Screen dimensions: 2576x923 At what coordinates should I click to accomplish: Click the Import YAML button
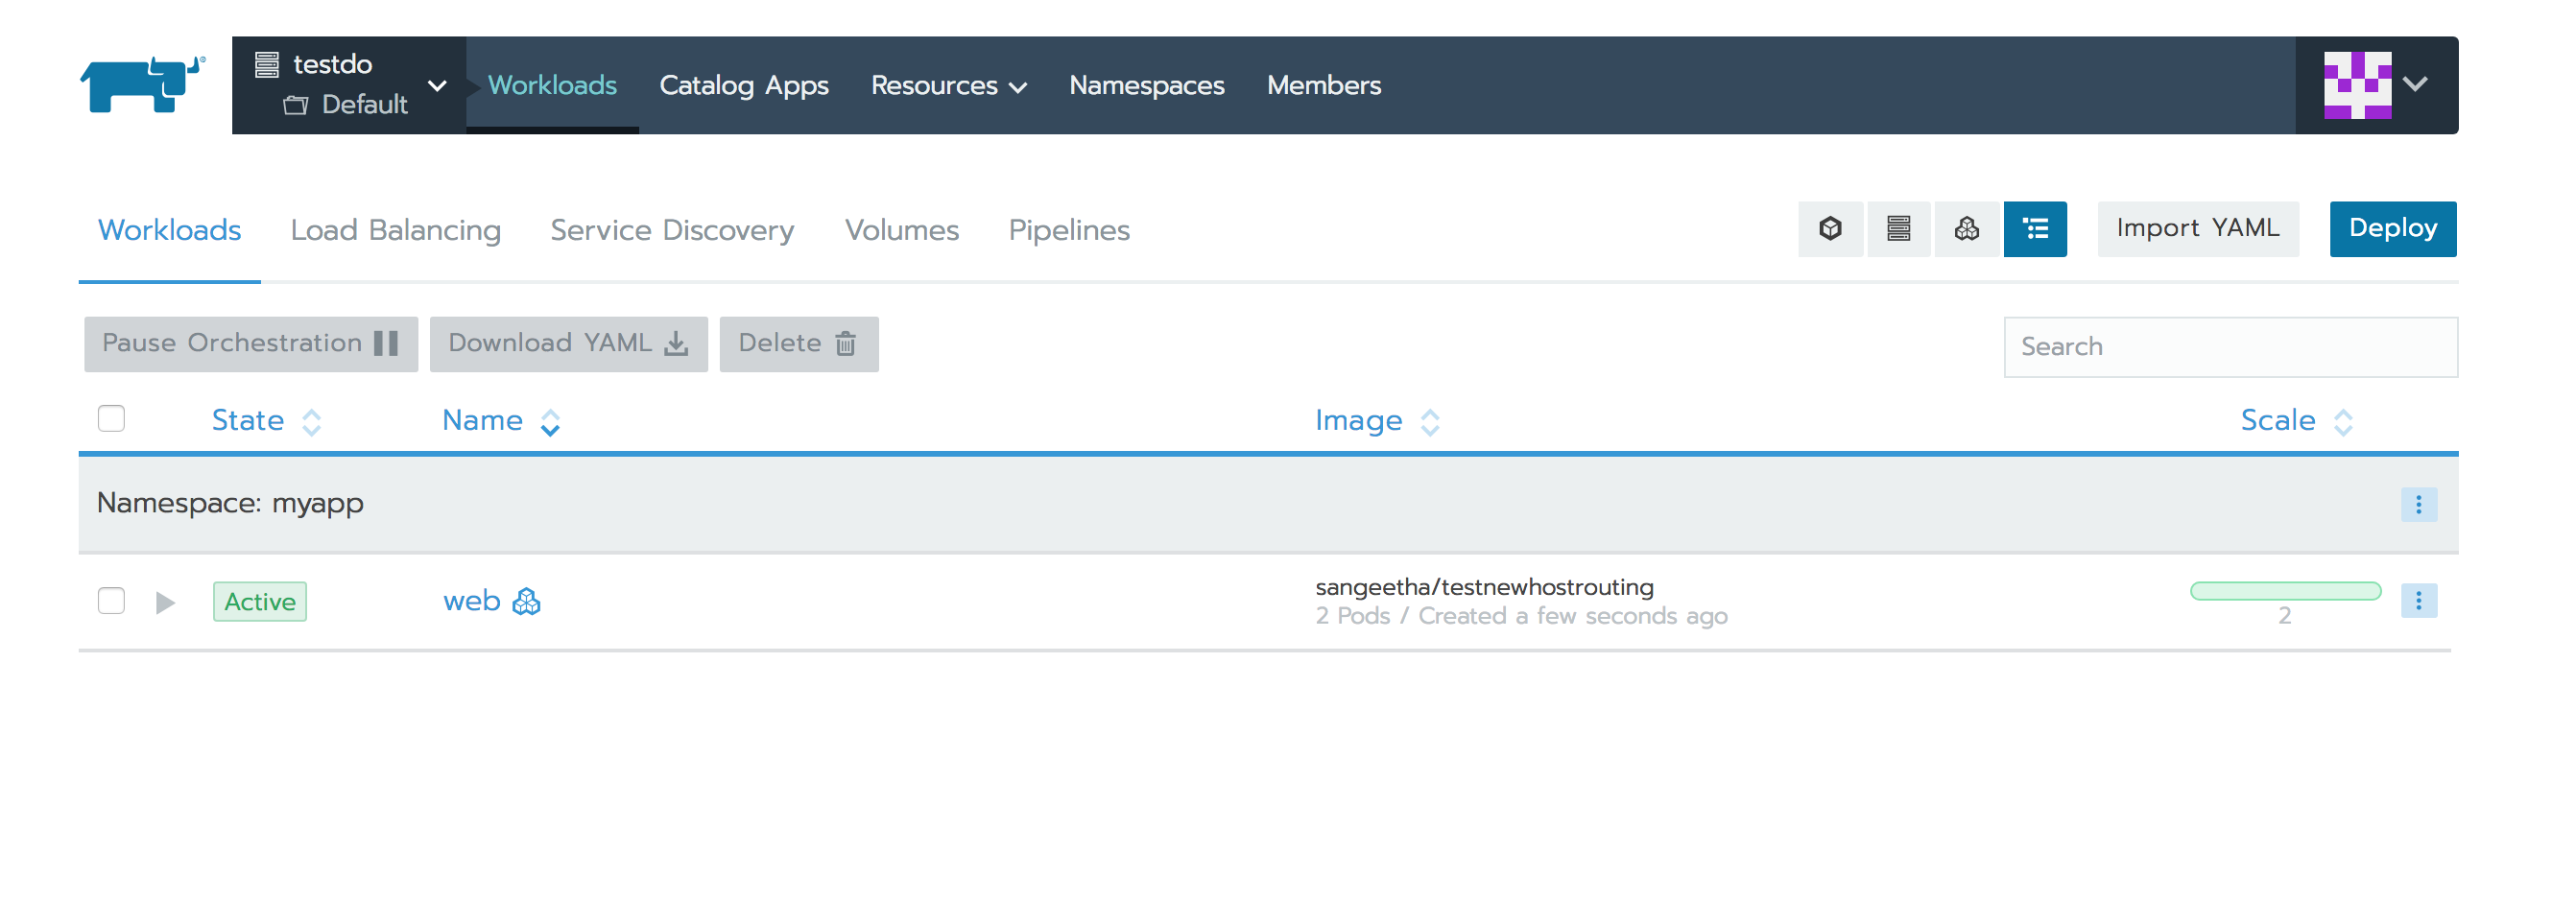click(2197, 229)
